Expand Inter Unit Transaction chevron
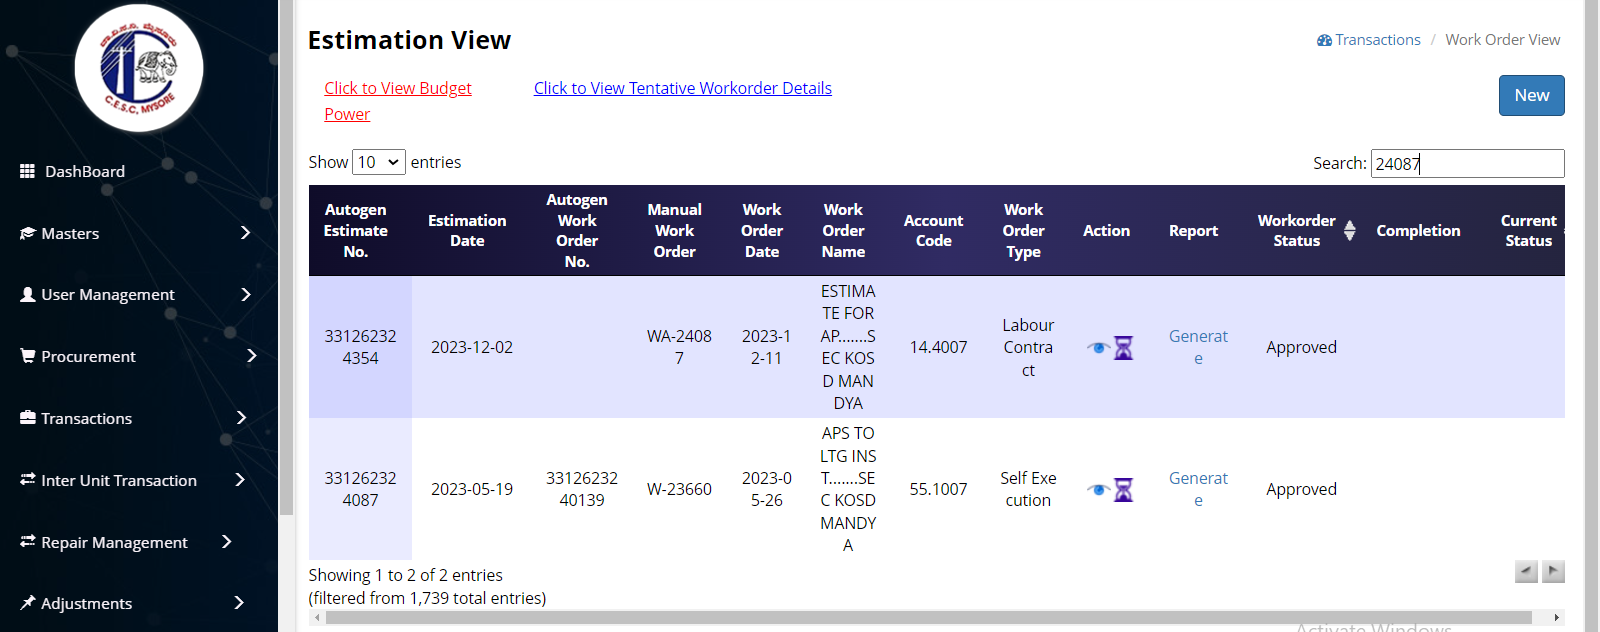Viewport: 1600px width, 632px height. pyautogui.click(x=240, y=480)
